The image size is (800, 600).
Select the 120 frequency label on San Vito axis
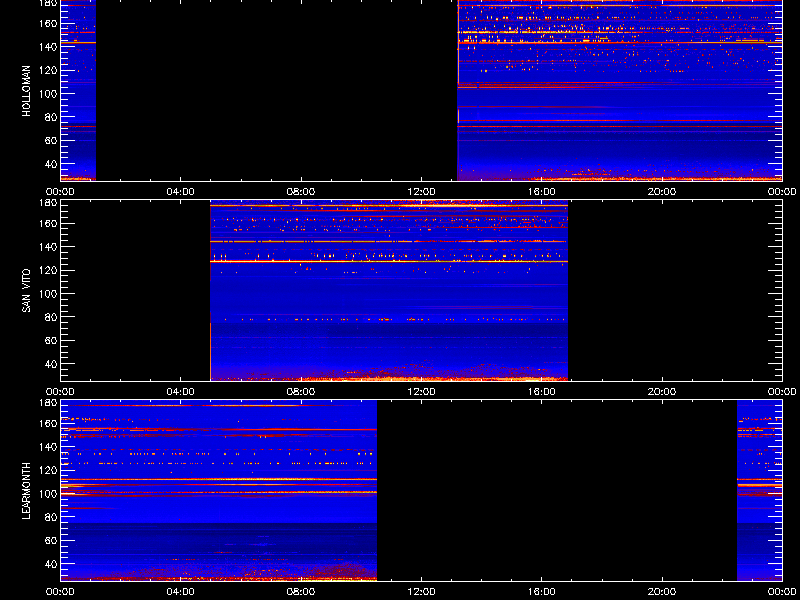tap(49, 270)
